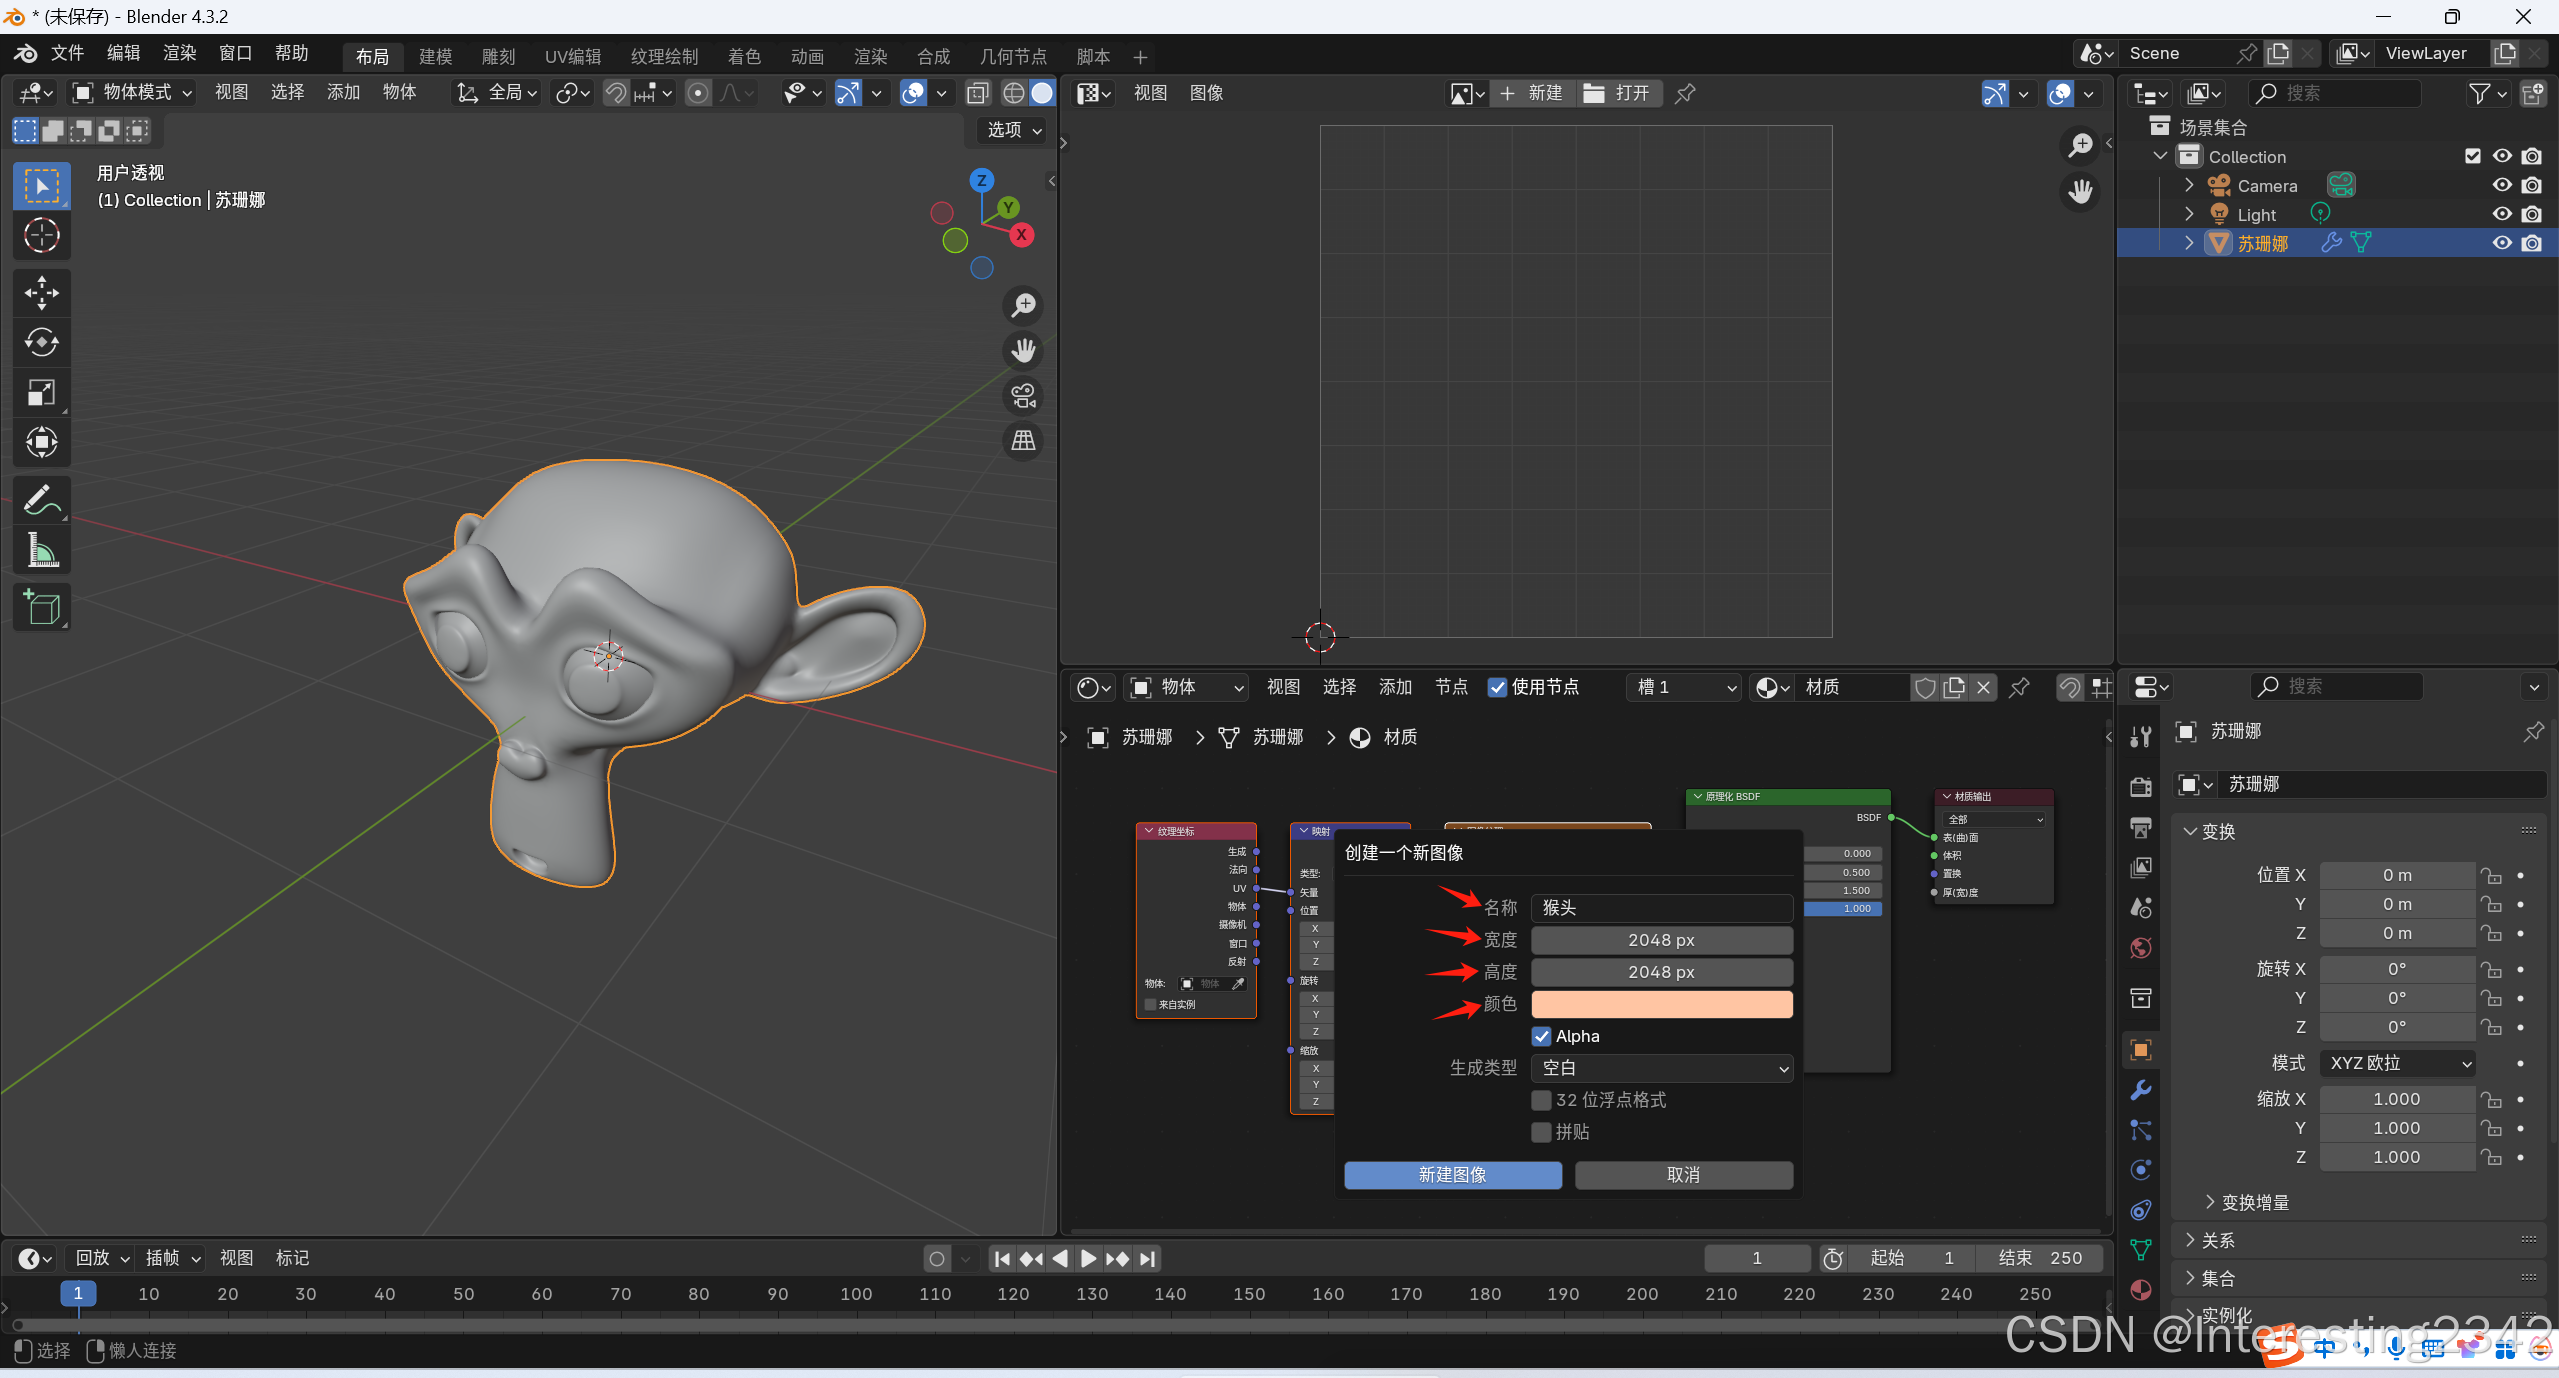Open the 渲染 menu in top bar
2559x1378 pixels.
(x=179, y=53)
